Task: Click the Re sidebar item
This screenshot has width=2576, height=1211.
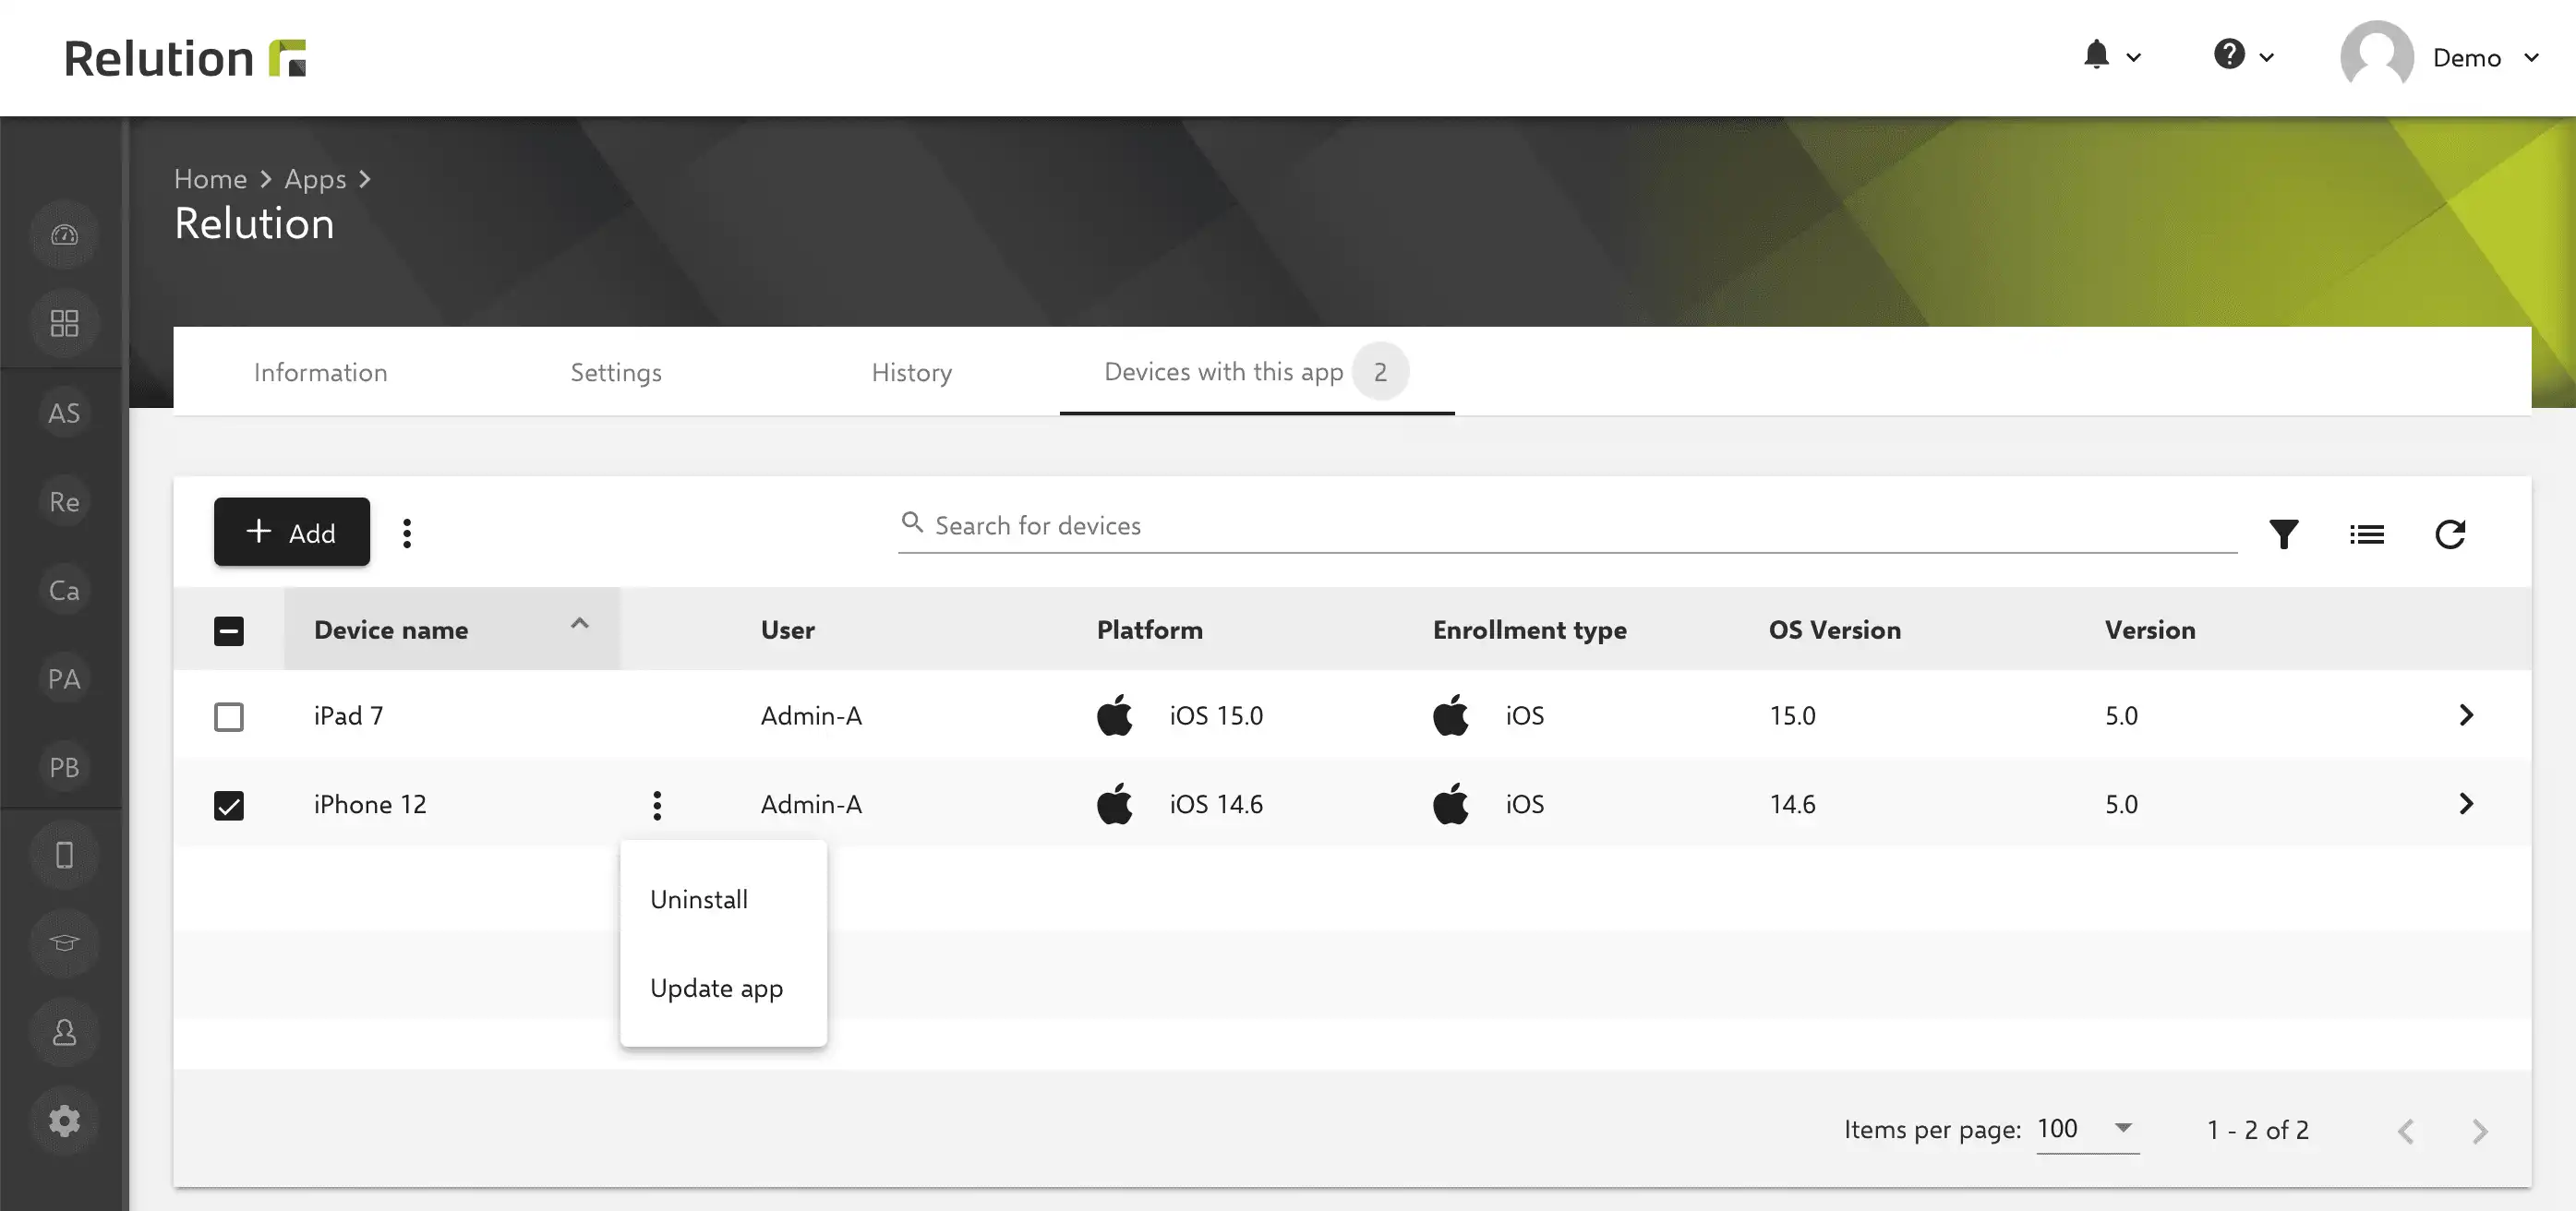Action: click(x=64, y=501)
